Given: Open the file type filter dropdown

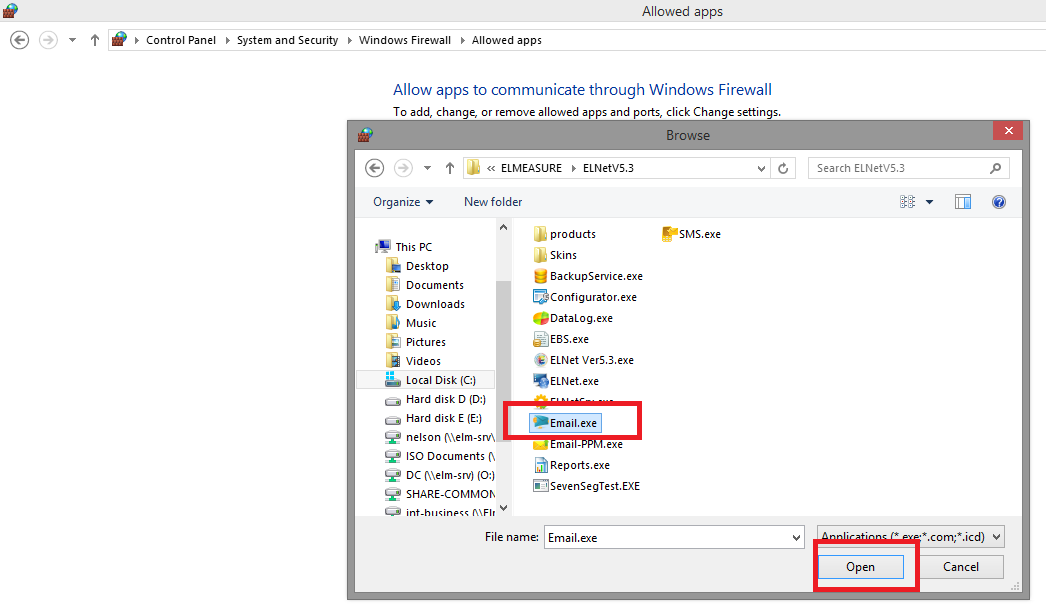Looking at the screenshot, I should click(996, 537).
